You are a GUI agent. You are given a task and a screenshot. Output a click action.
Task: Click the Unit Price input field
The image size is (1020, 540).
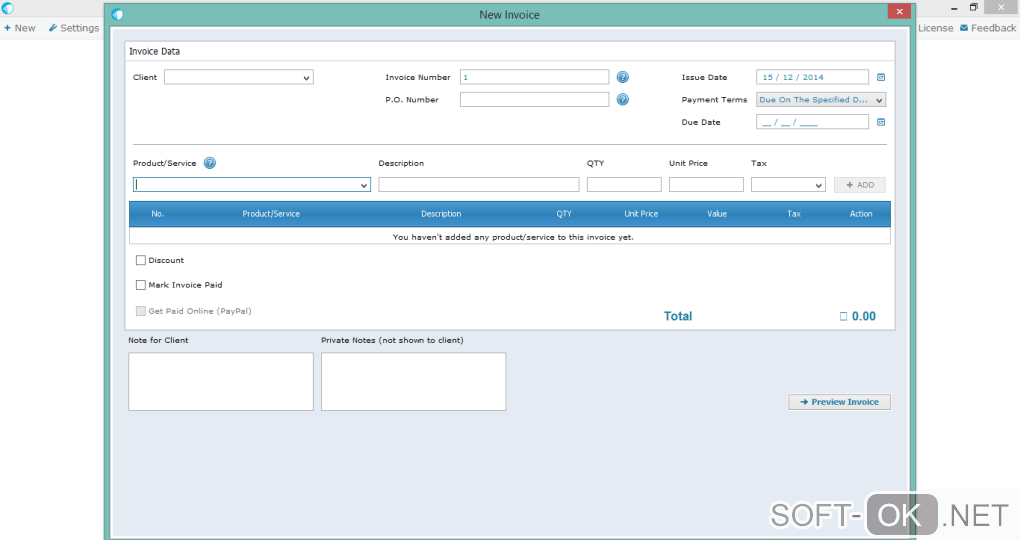(x=706, y=185)
